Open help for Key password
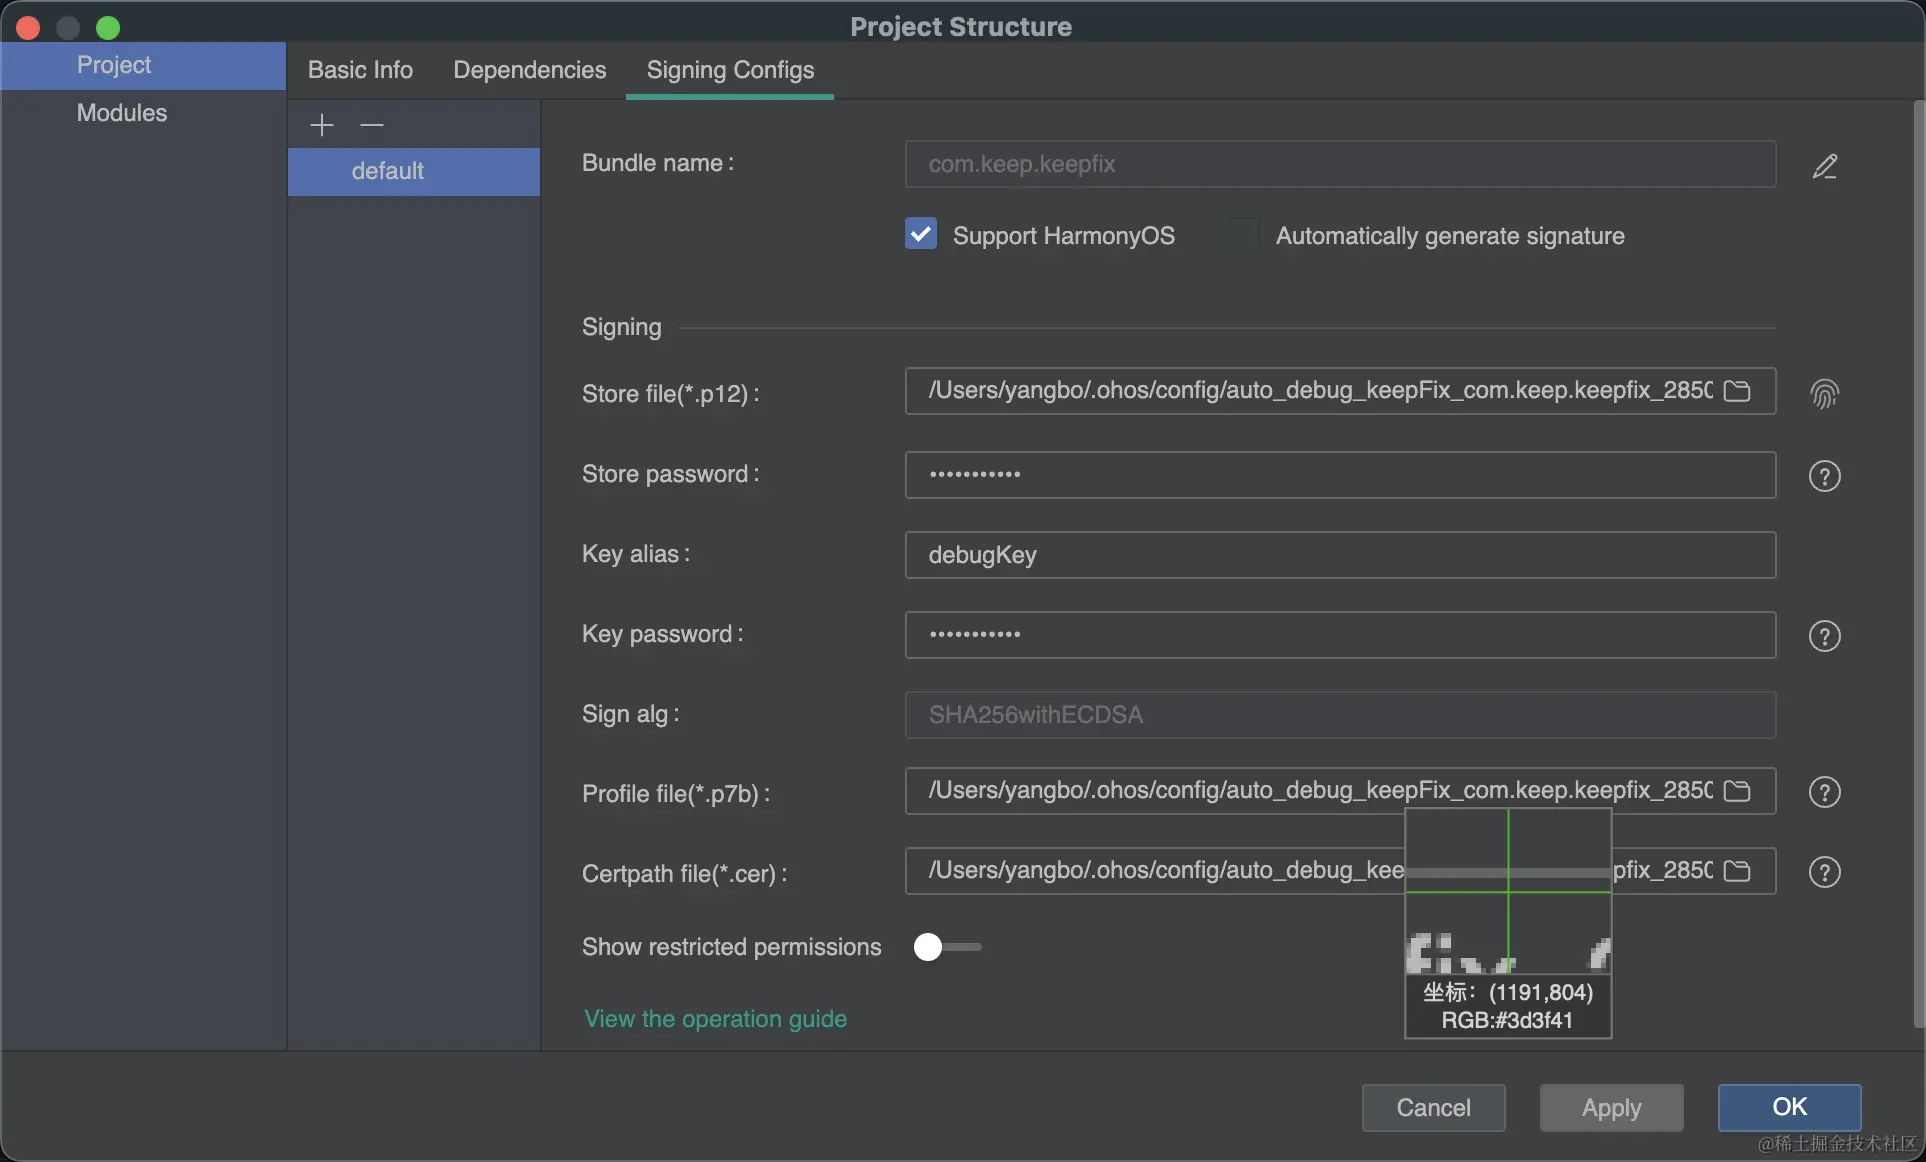 coord(1825,636)
